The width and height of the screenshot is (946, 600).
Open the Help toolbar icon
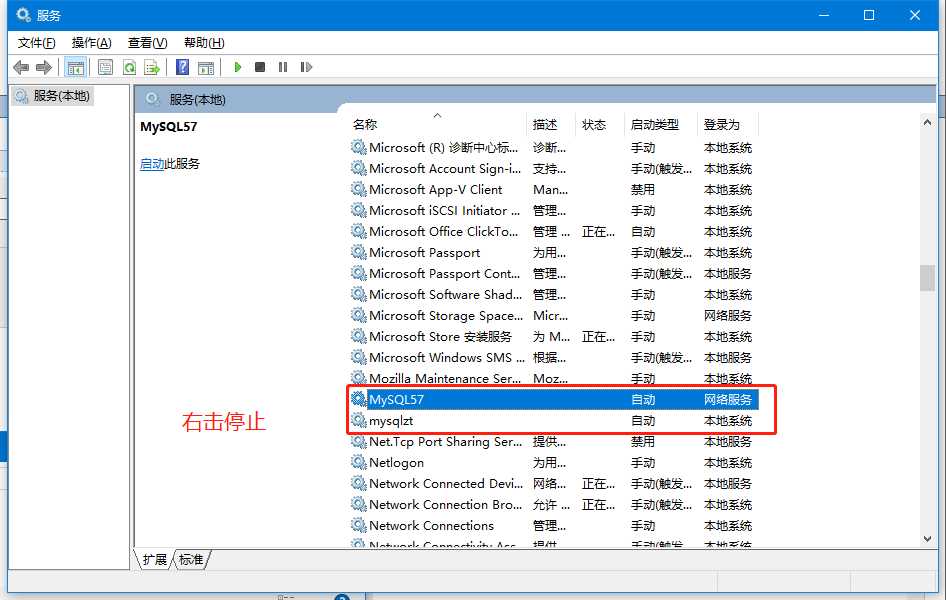coord(182,67)
